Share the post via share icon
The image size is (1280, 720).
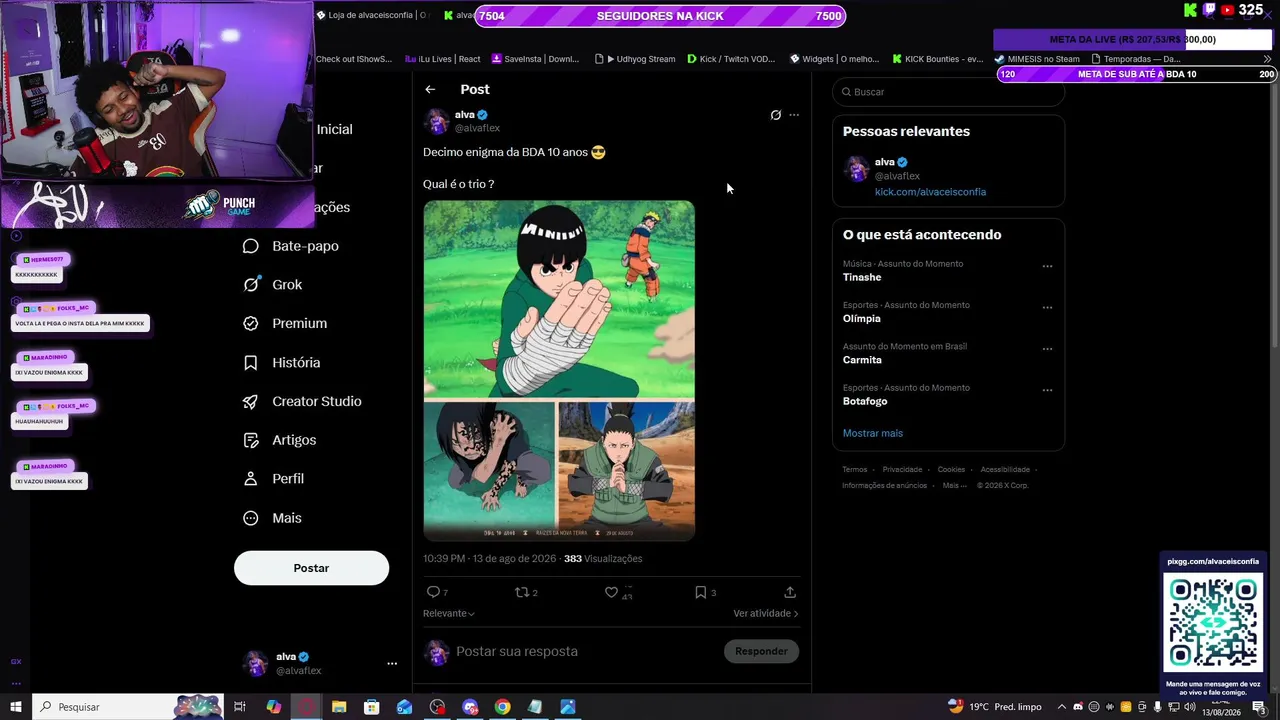790,592
